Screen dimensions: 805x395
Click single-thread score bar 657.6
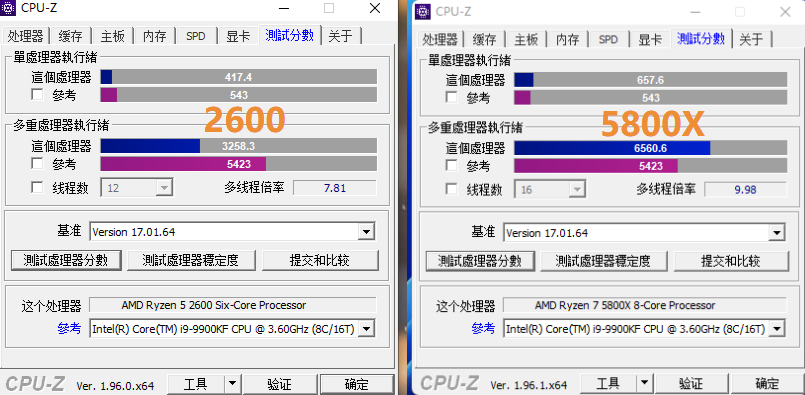pyautogui.click(x=650, y=80)
